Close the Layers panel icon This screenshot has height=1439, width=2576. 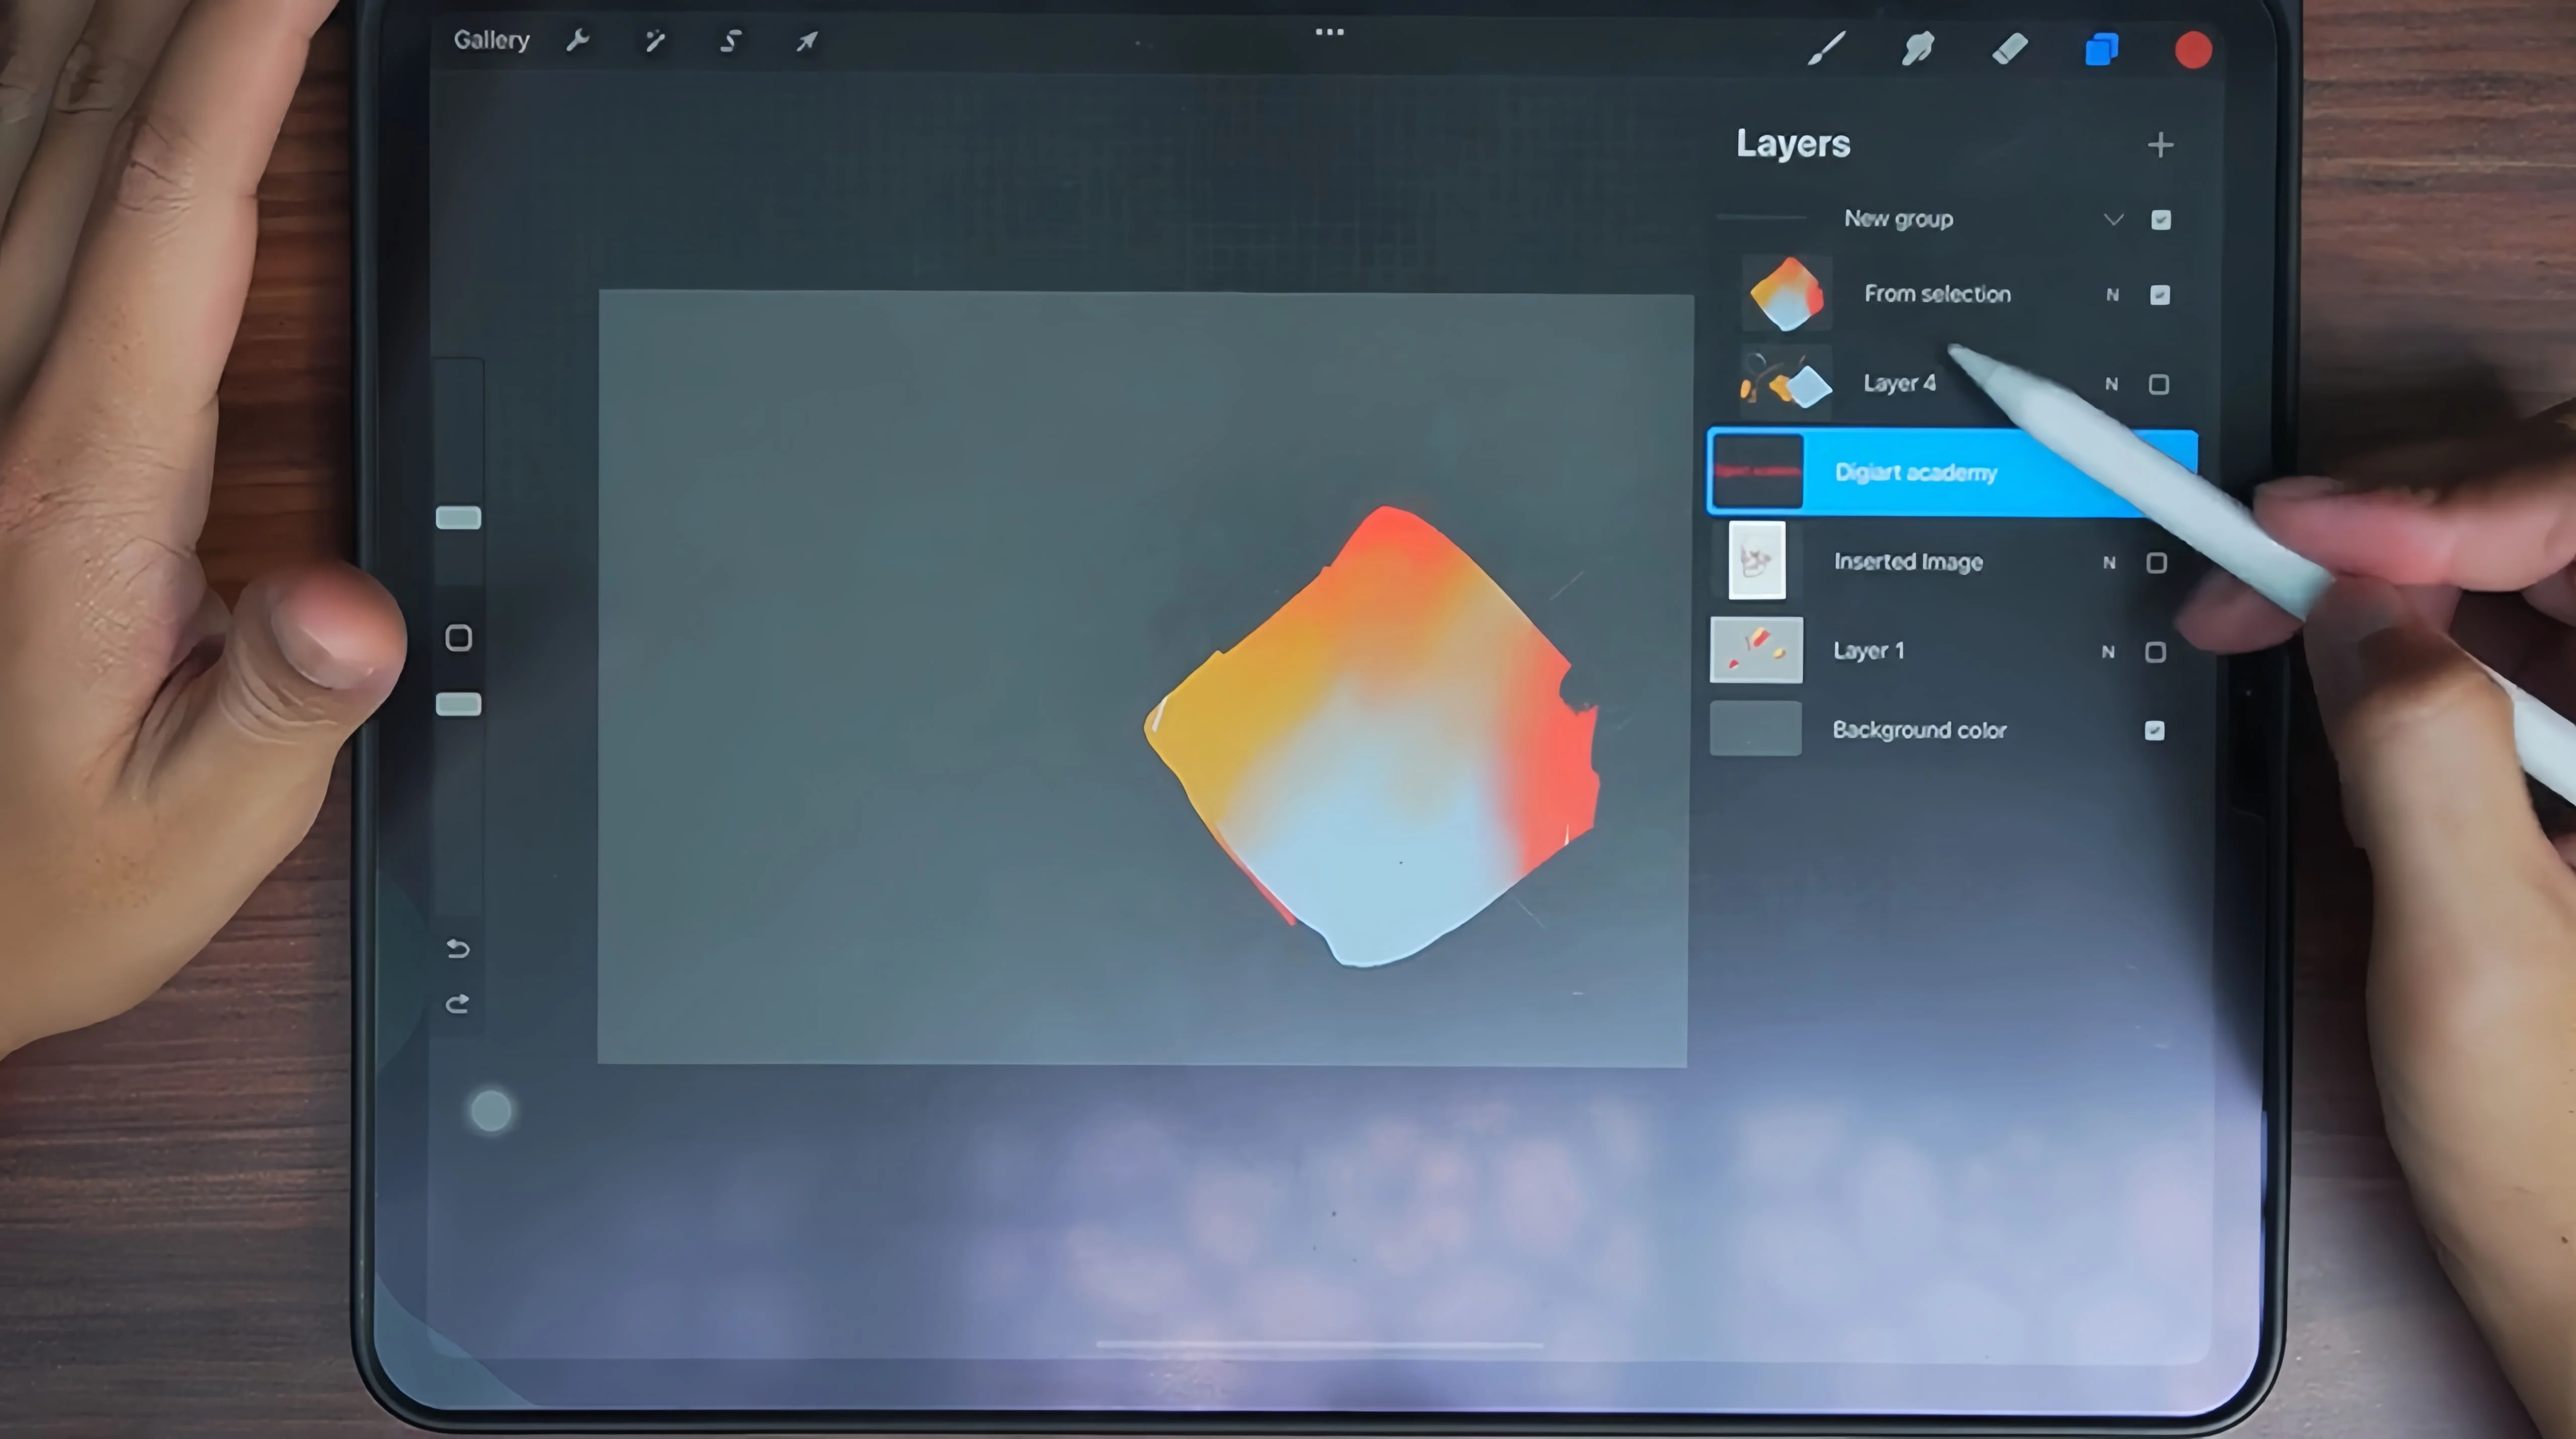pyautogui.click(x=2101, y=49)
